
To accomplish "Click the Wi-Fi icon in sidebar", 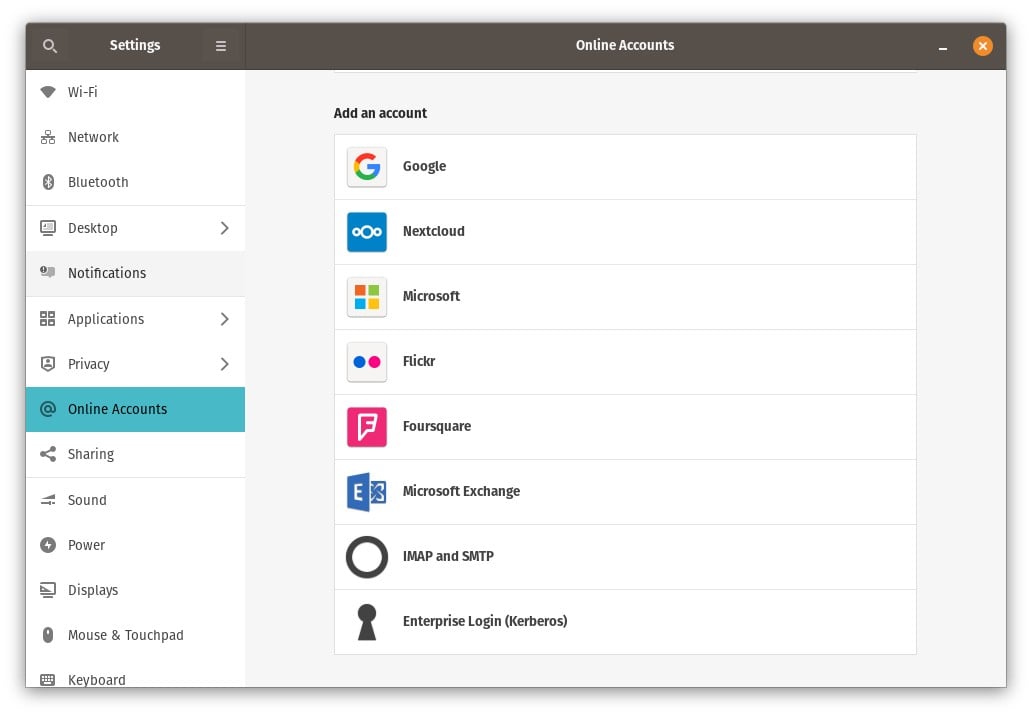I will point(48,91).
